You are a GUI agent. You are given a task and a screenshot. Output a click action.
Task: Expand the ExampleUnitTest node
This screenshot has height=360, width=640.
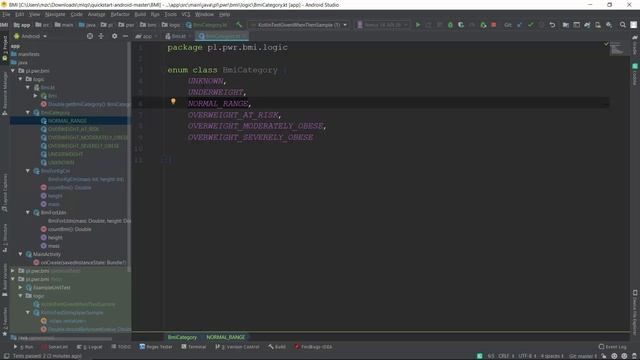click(x=20, y=287)
